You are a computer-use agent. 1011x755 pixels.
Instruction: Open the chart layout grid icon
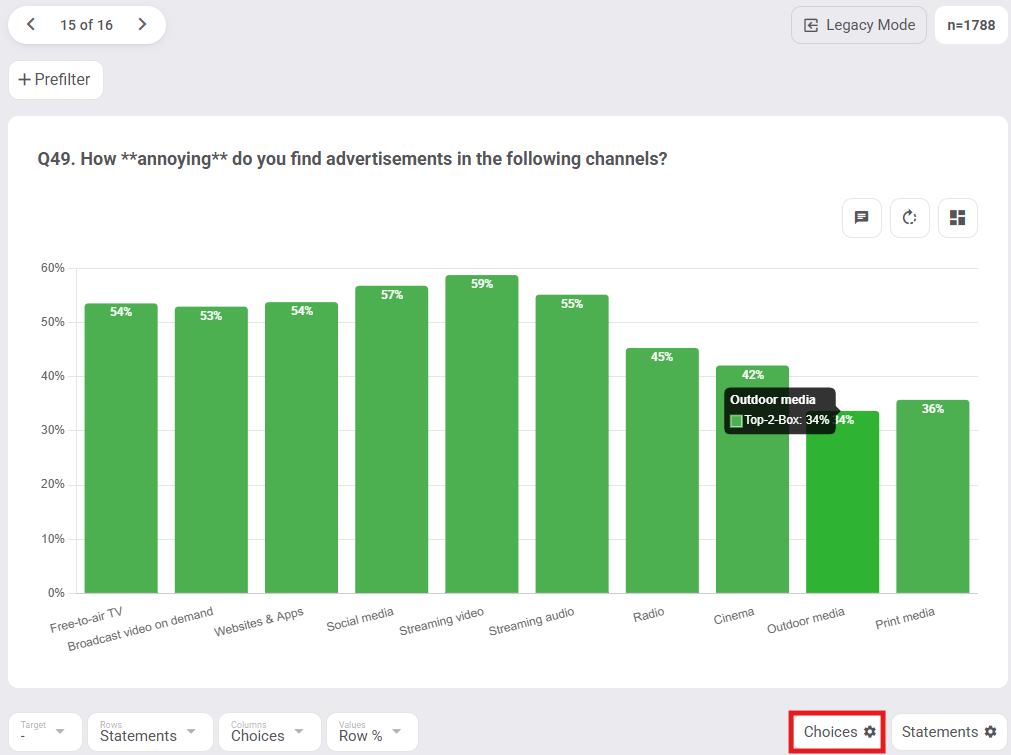click(x=957, y=218)
